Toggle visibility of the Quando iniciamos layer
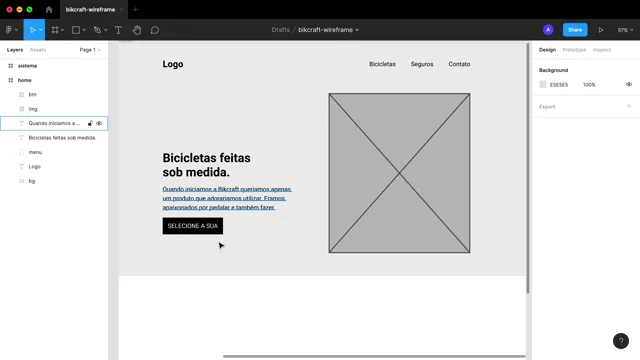The width and height of the screenshot is (640, 360). click(99, 123)
